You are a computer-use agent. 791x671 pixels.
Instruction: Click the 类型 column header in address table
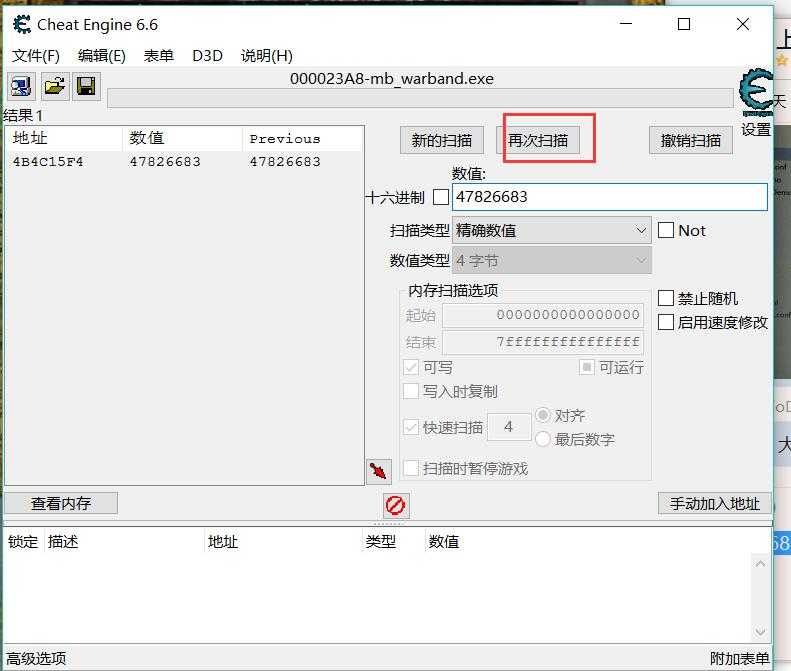coord(392,542)
